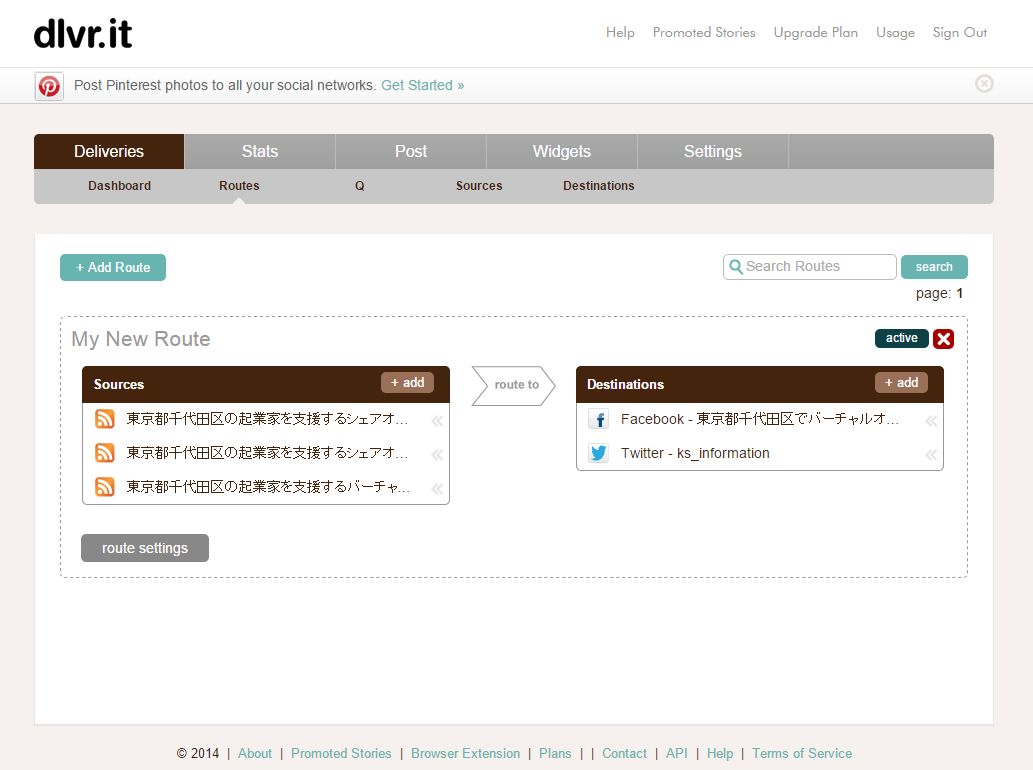Delete My New Route with red X
This screenshot has height=770, width=1033.
tap(943, 339)
